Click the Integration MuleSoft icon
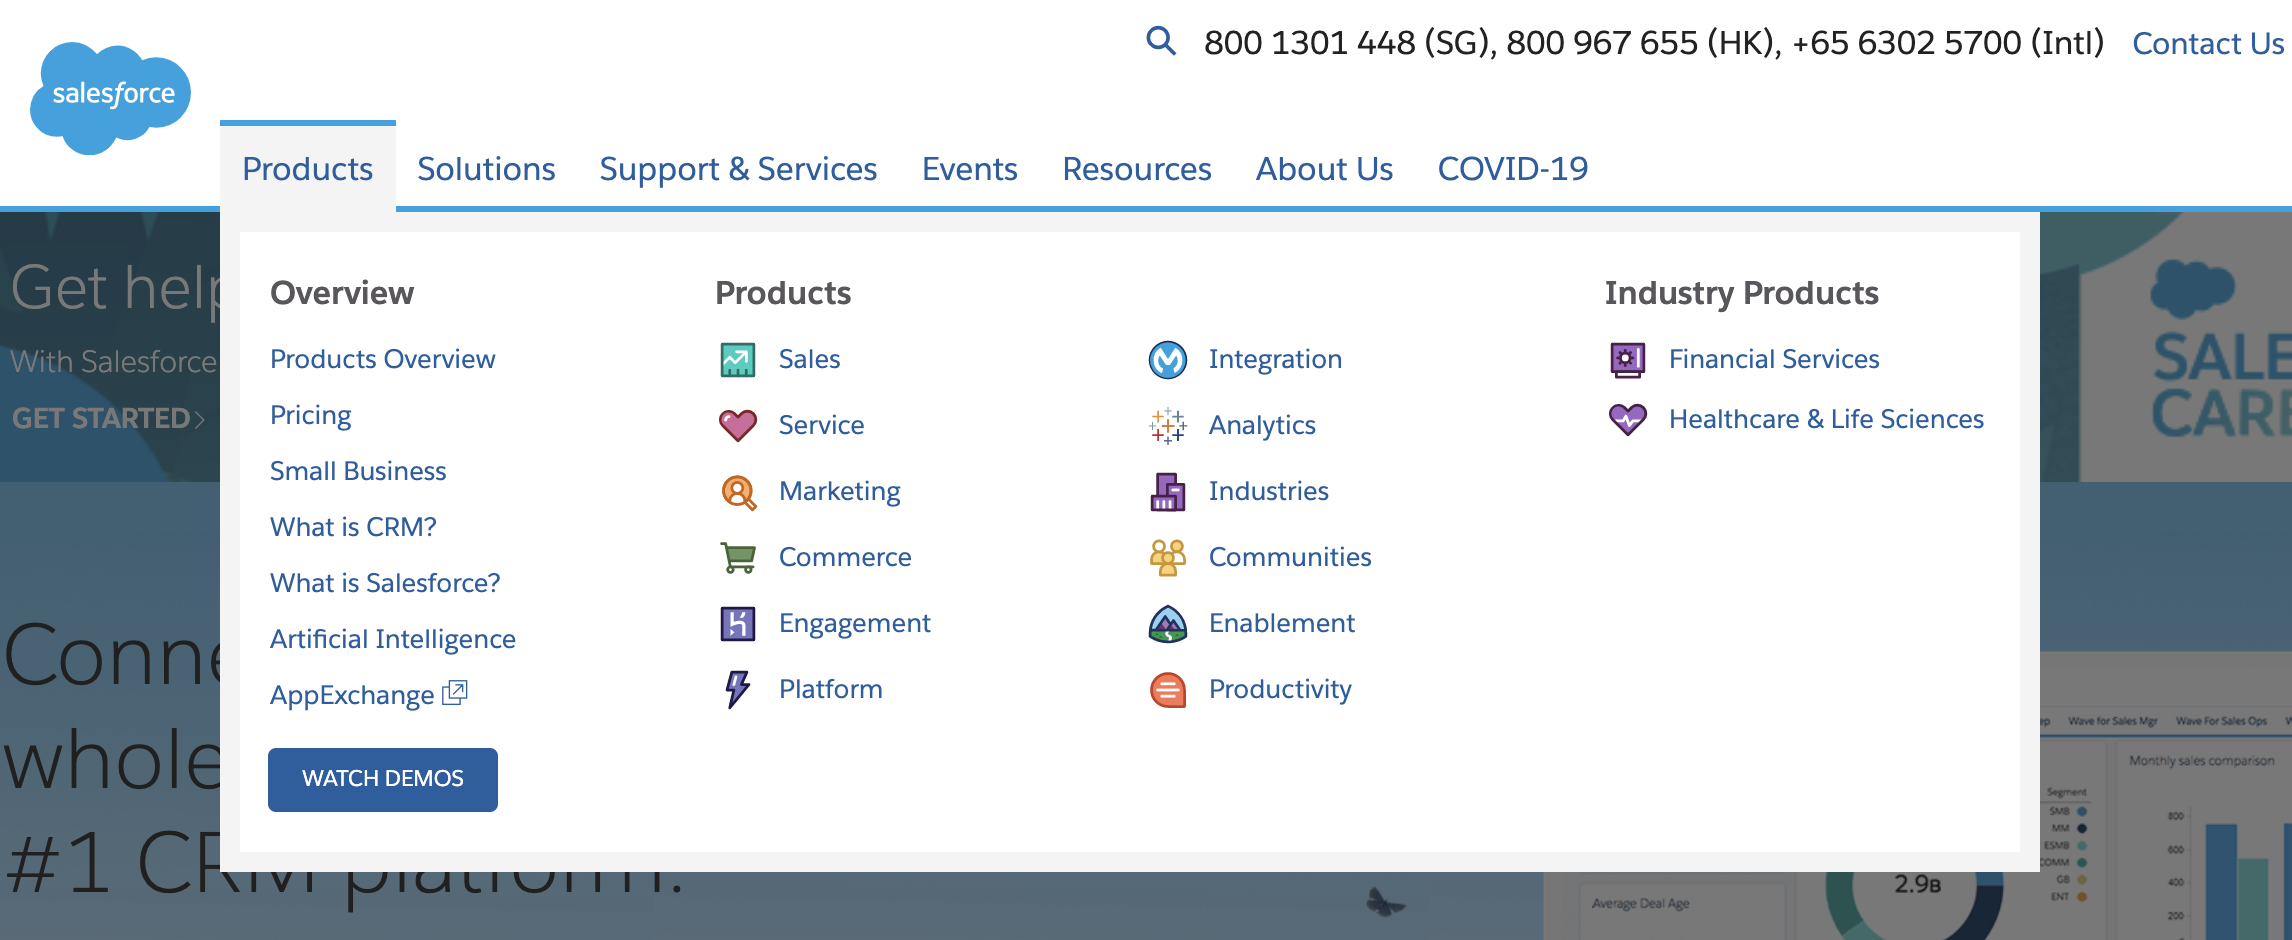Viewport: 2292px width, 940px height. 1168,359
